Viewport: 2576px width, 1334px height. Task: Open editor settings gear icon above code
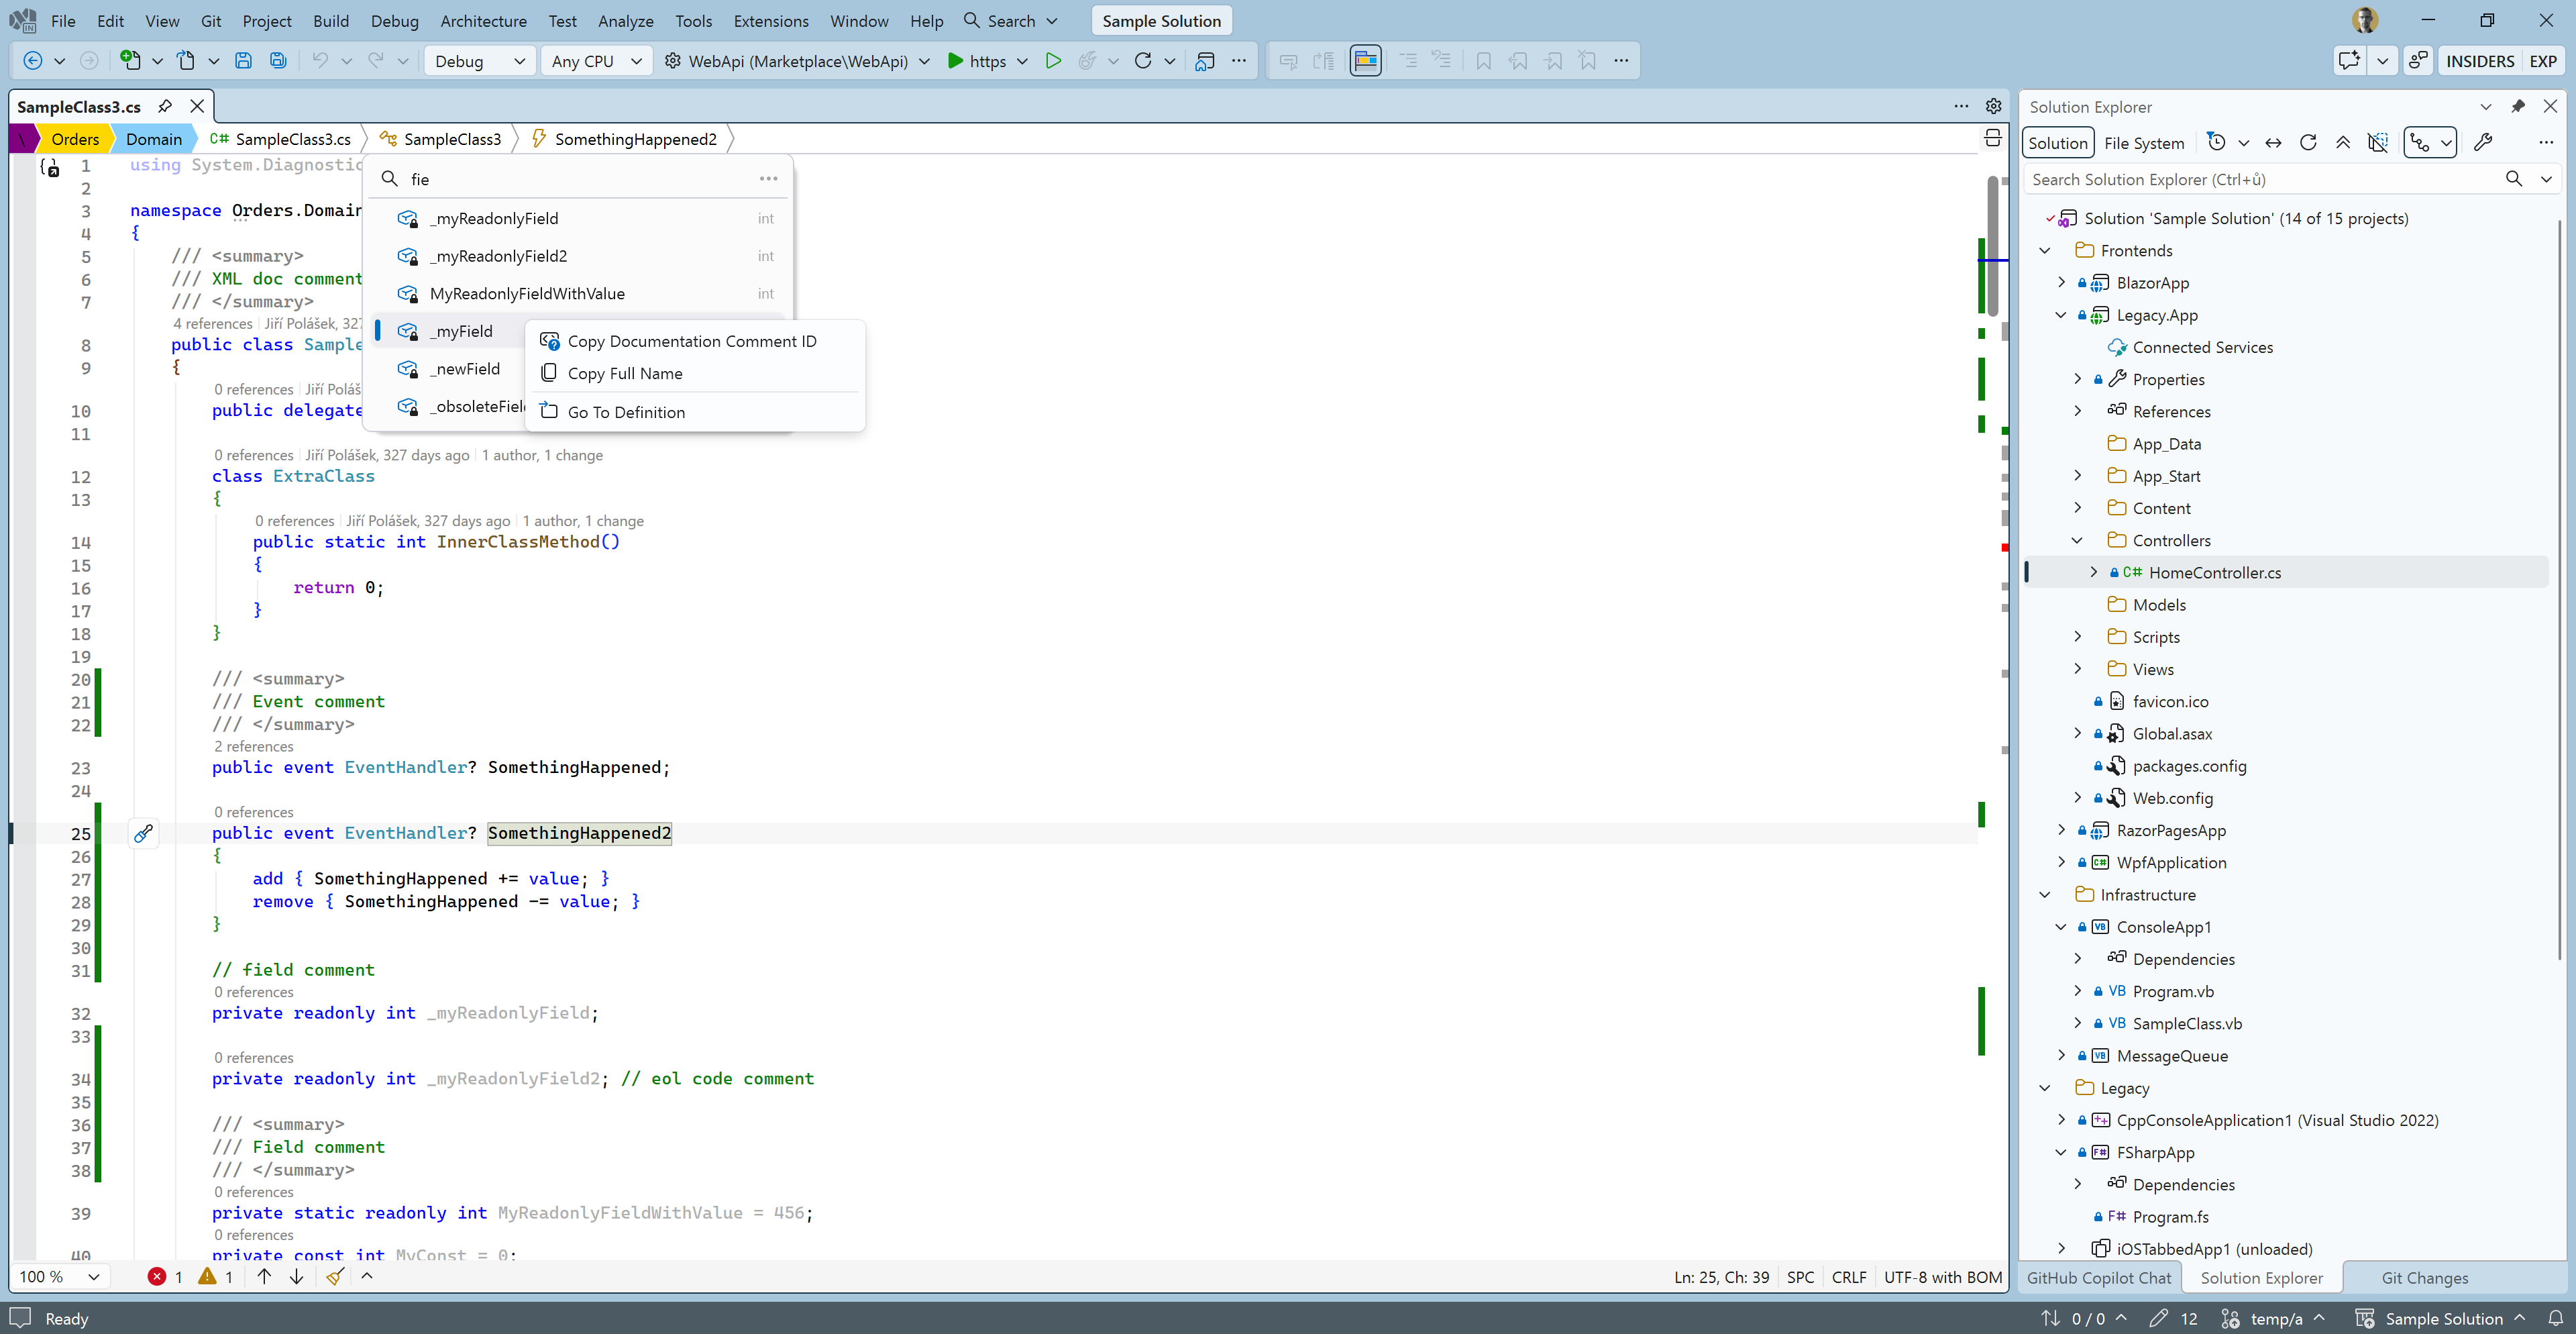coord(1993,106)
